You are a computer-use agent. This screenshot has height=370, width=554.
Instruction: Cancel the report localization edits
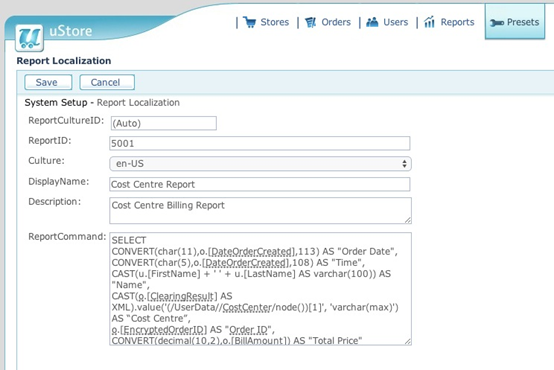[x=107, y=82]
